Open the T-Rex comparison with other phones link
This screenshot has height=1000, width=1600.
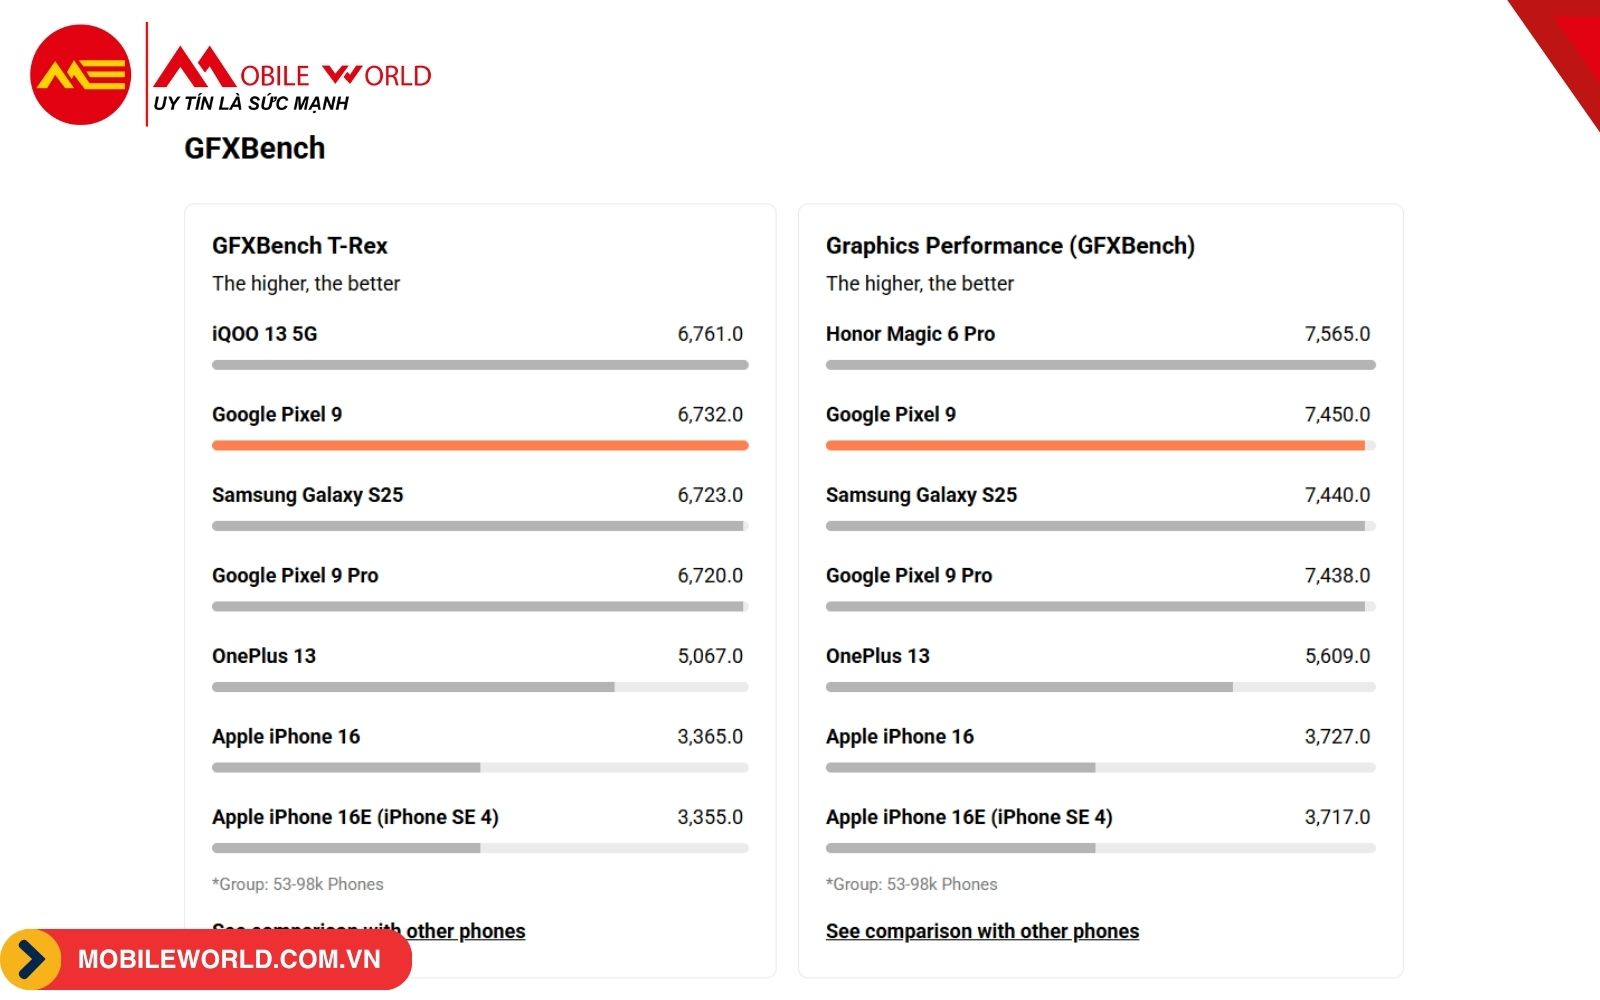[x=368, y=931]
